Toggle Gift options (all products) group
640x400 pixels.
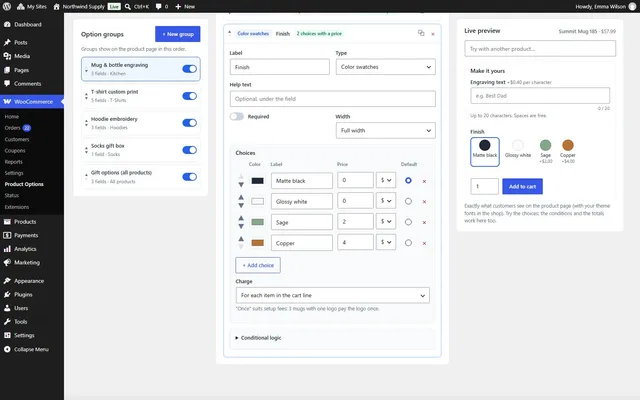(189, 177)
